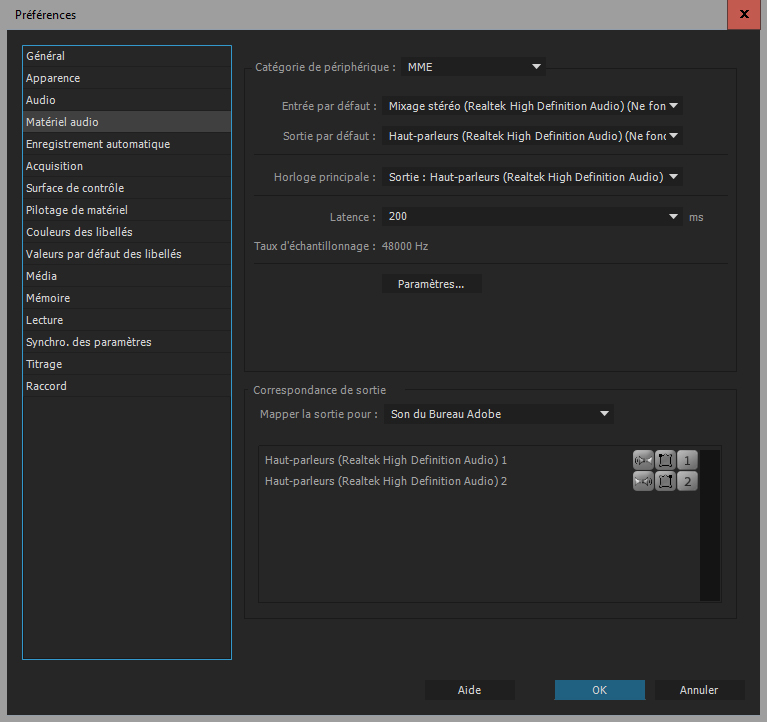Switch to Enregistrement automatique preferences
The image size is (767, 722).
tap(98, 144)
